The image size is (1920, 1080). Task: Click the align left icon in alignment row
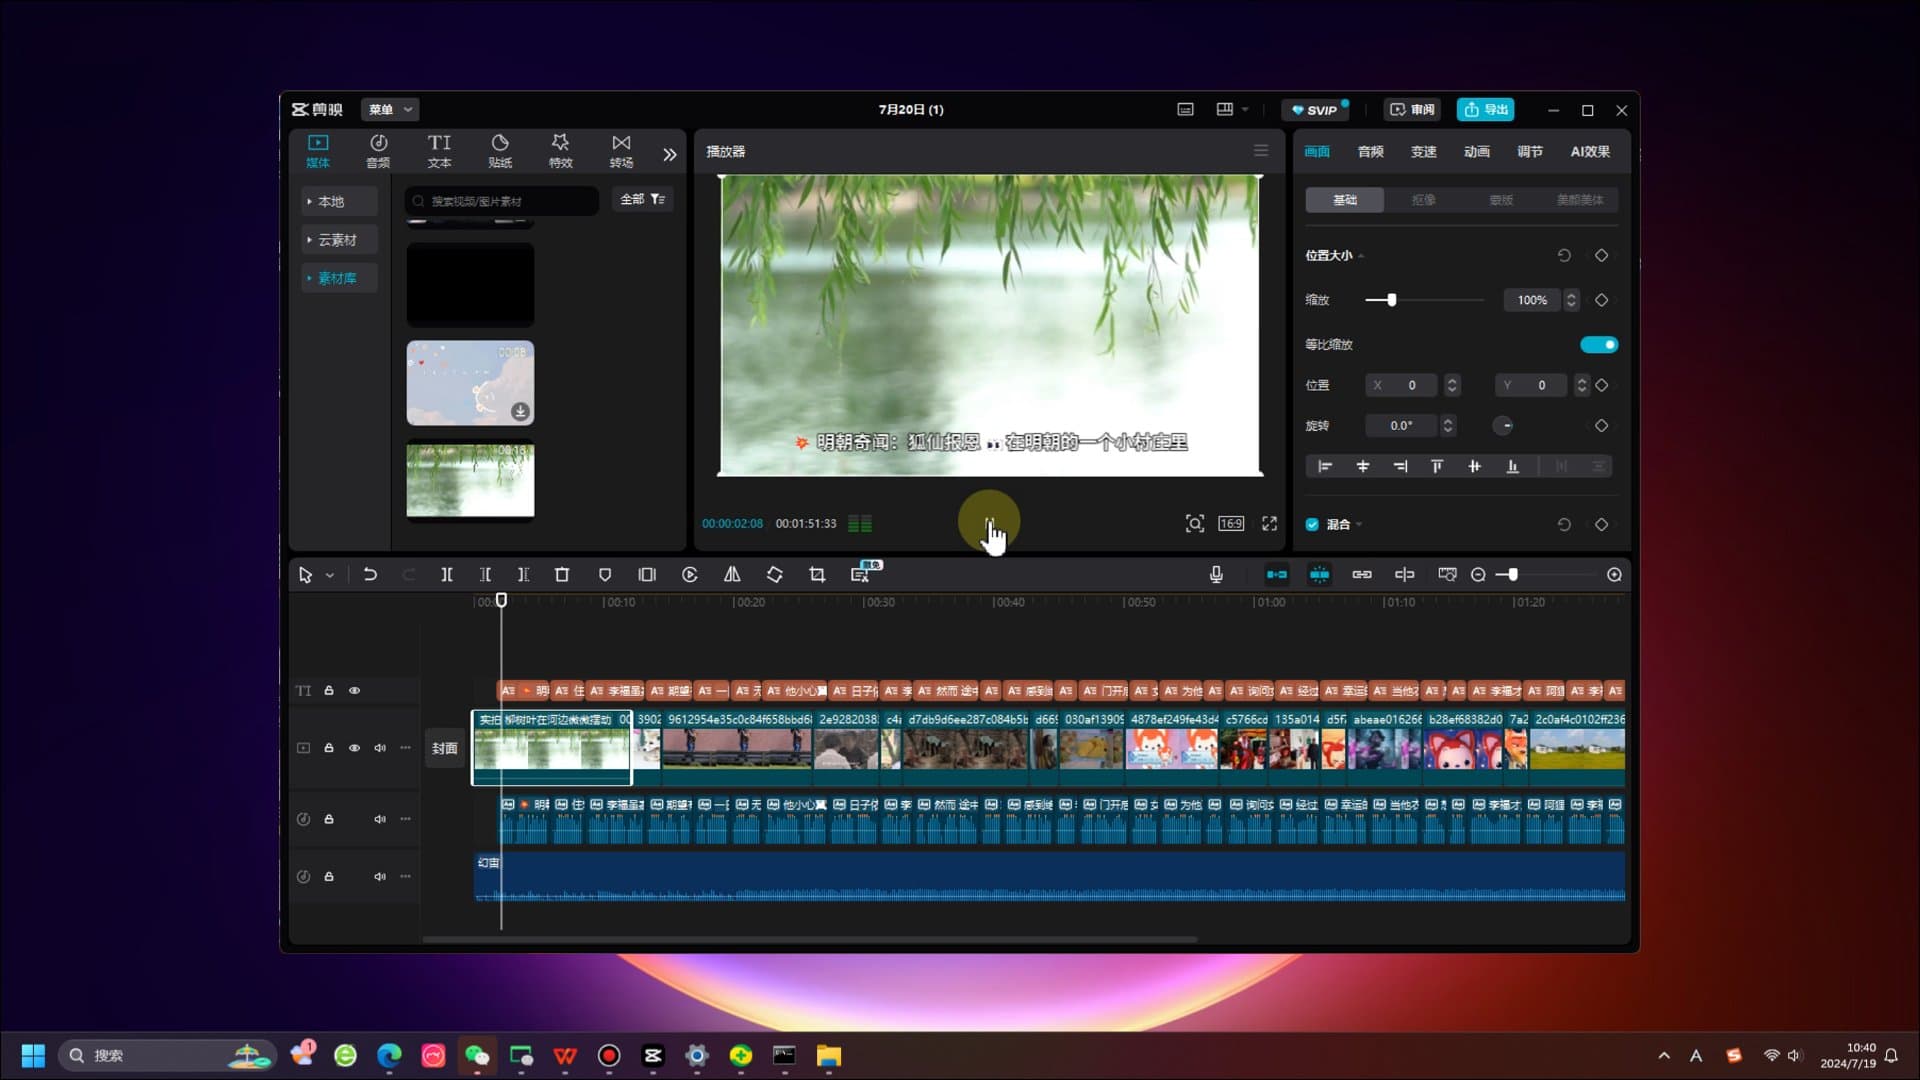1325,467
